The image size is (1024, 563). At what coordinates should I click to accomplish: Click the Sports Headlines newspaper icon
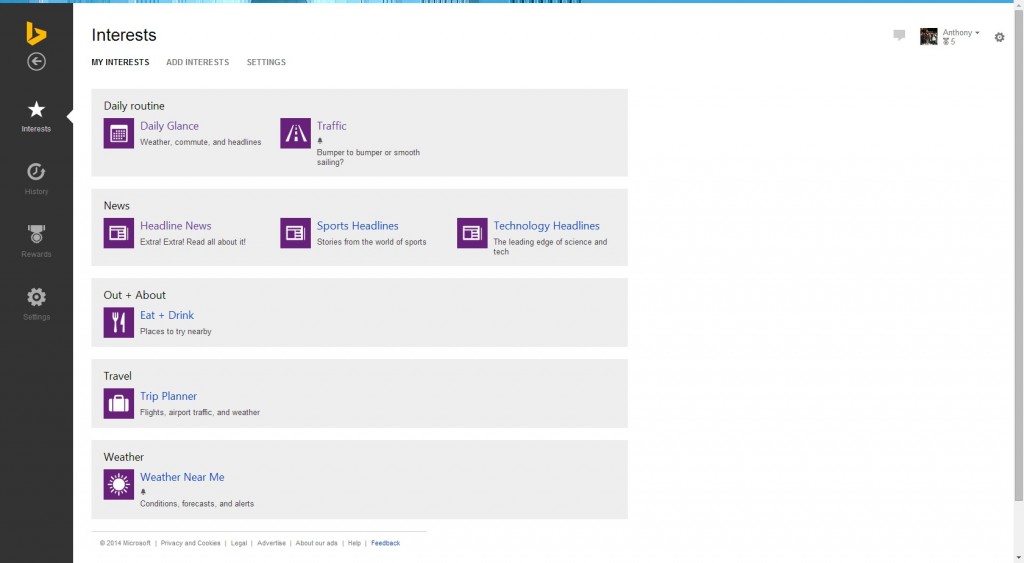tap(295, 233)
